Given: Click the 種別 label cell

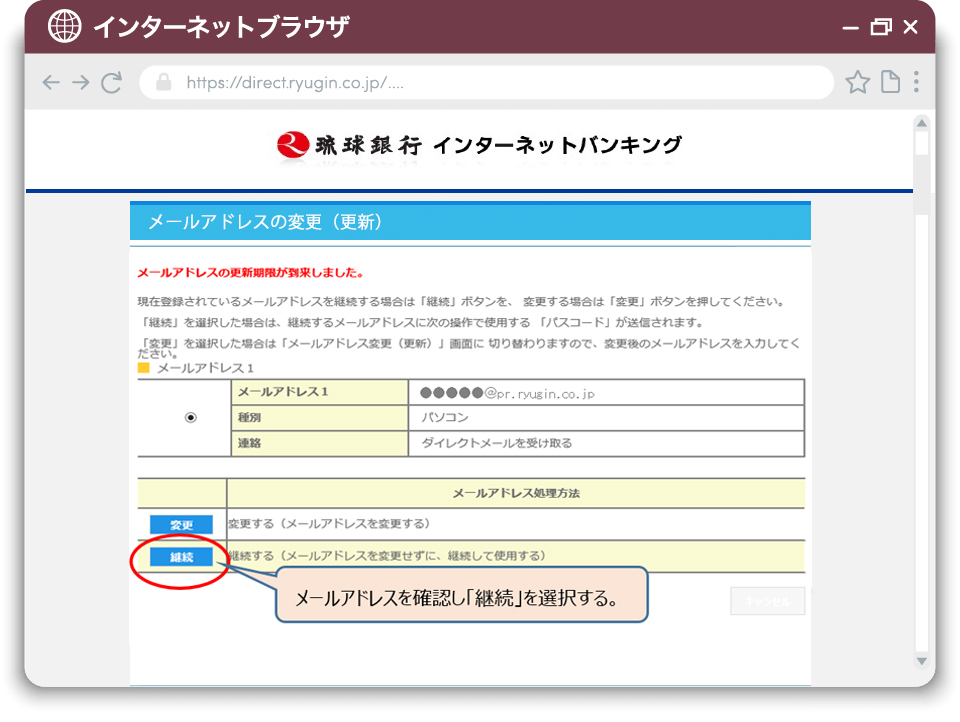Looking at the screenshot, I should point(320,418).
